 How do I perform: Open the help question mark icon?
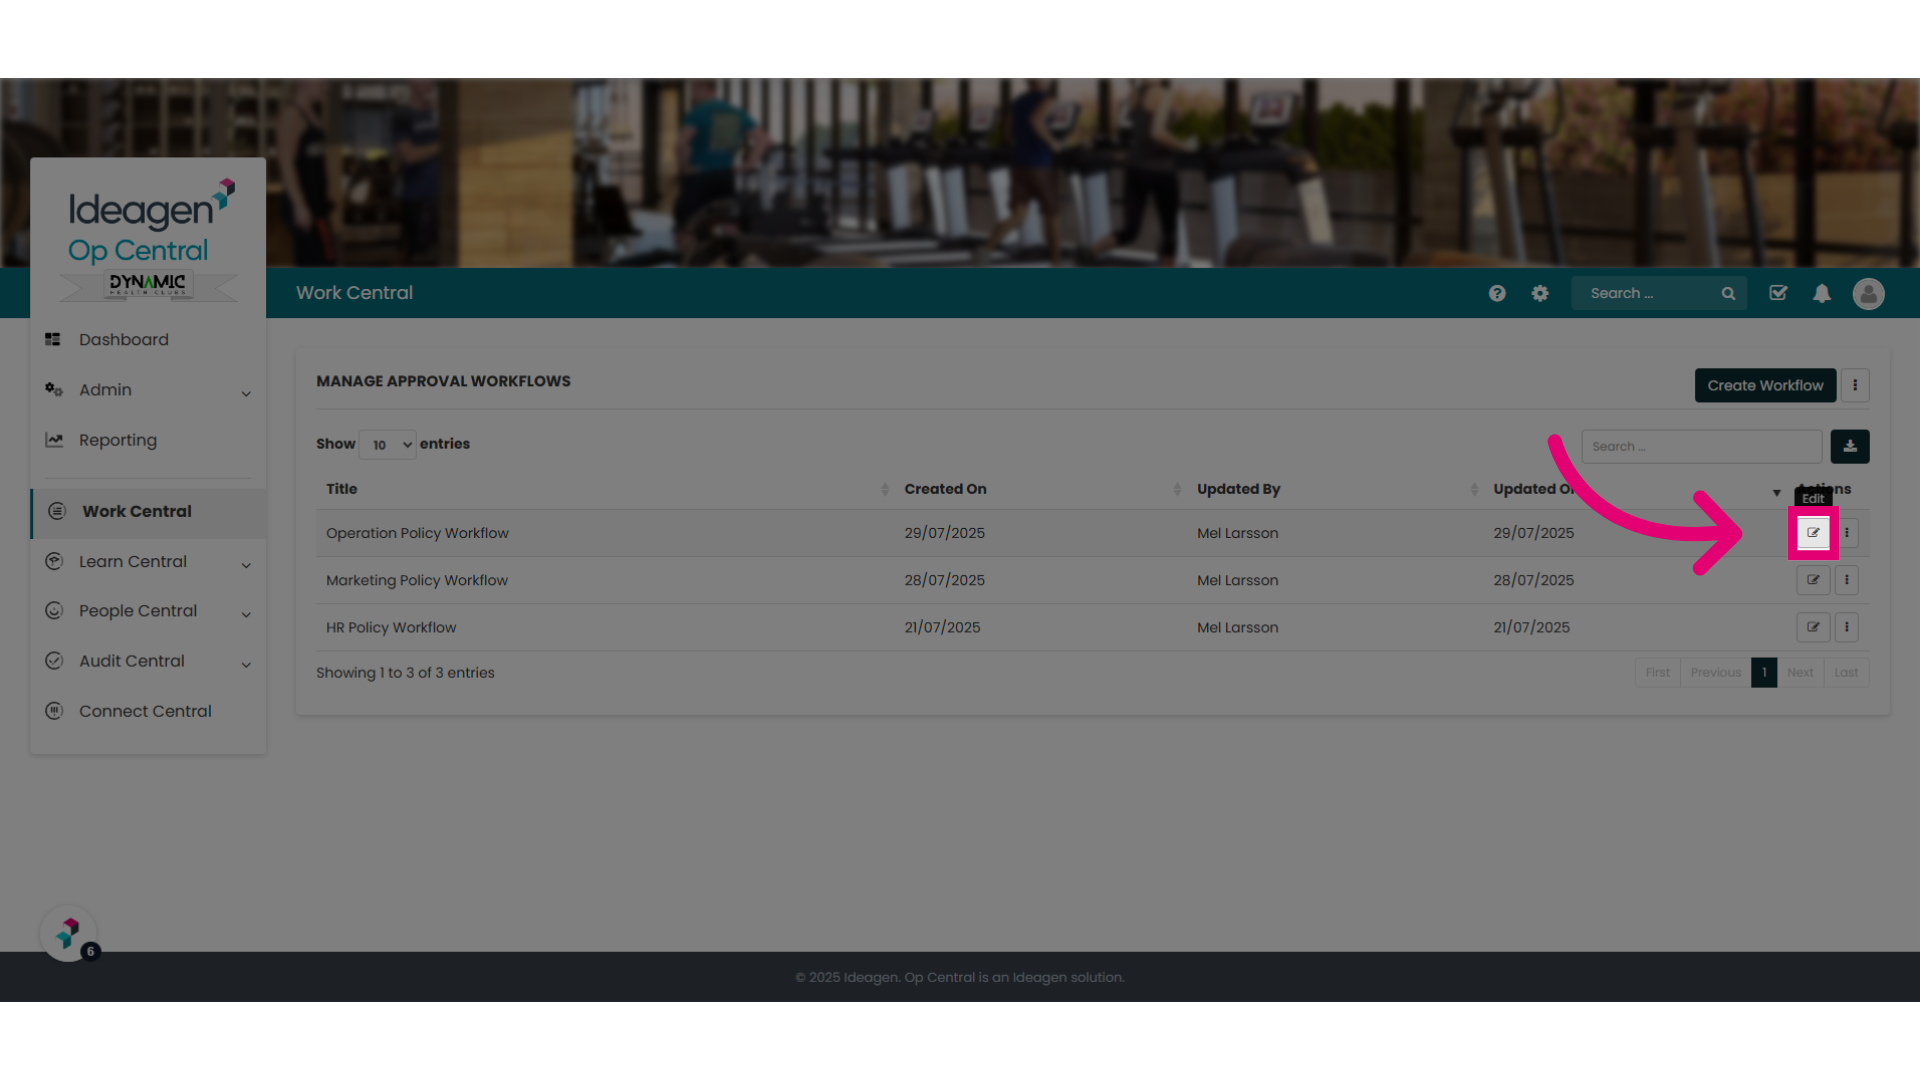1497,293
